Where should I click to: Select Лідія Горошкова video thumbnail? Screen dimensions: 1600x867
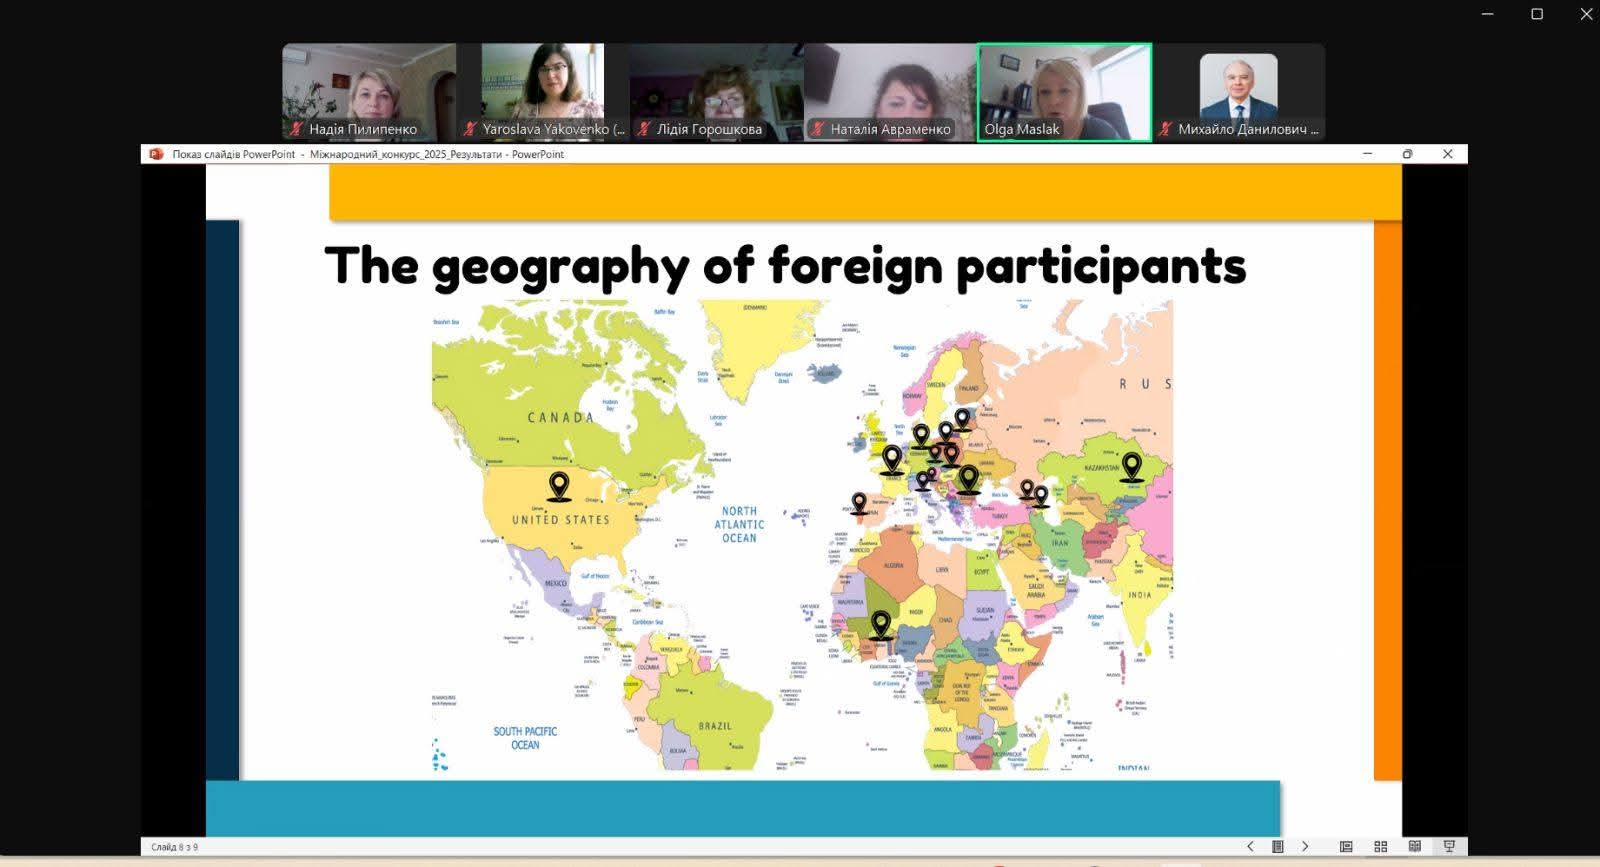click(717, 92)
